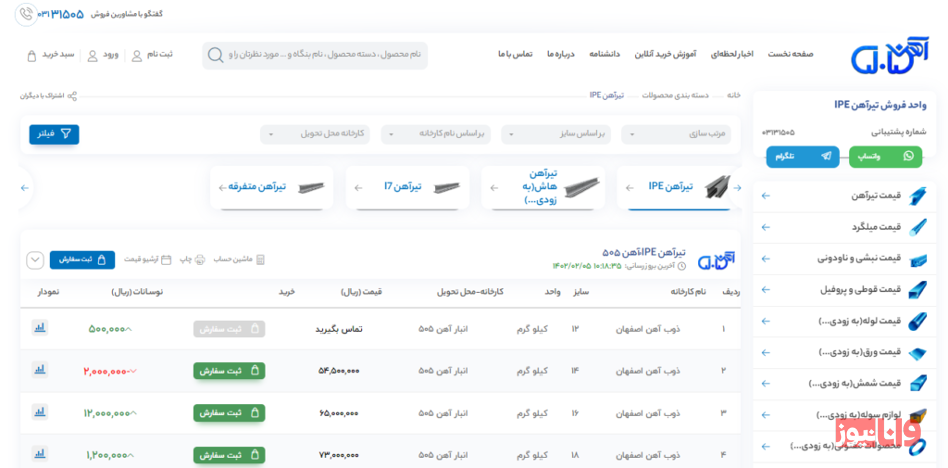948x468 pixels.
Task: Click the WhatsApp button واتساپ
Action: pos(886,157)
